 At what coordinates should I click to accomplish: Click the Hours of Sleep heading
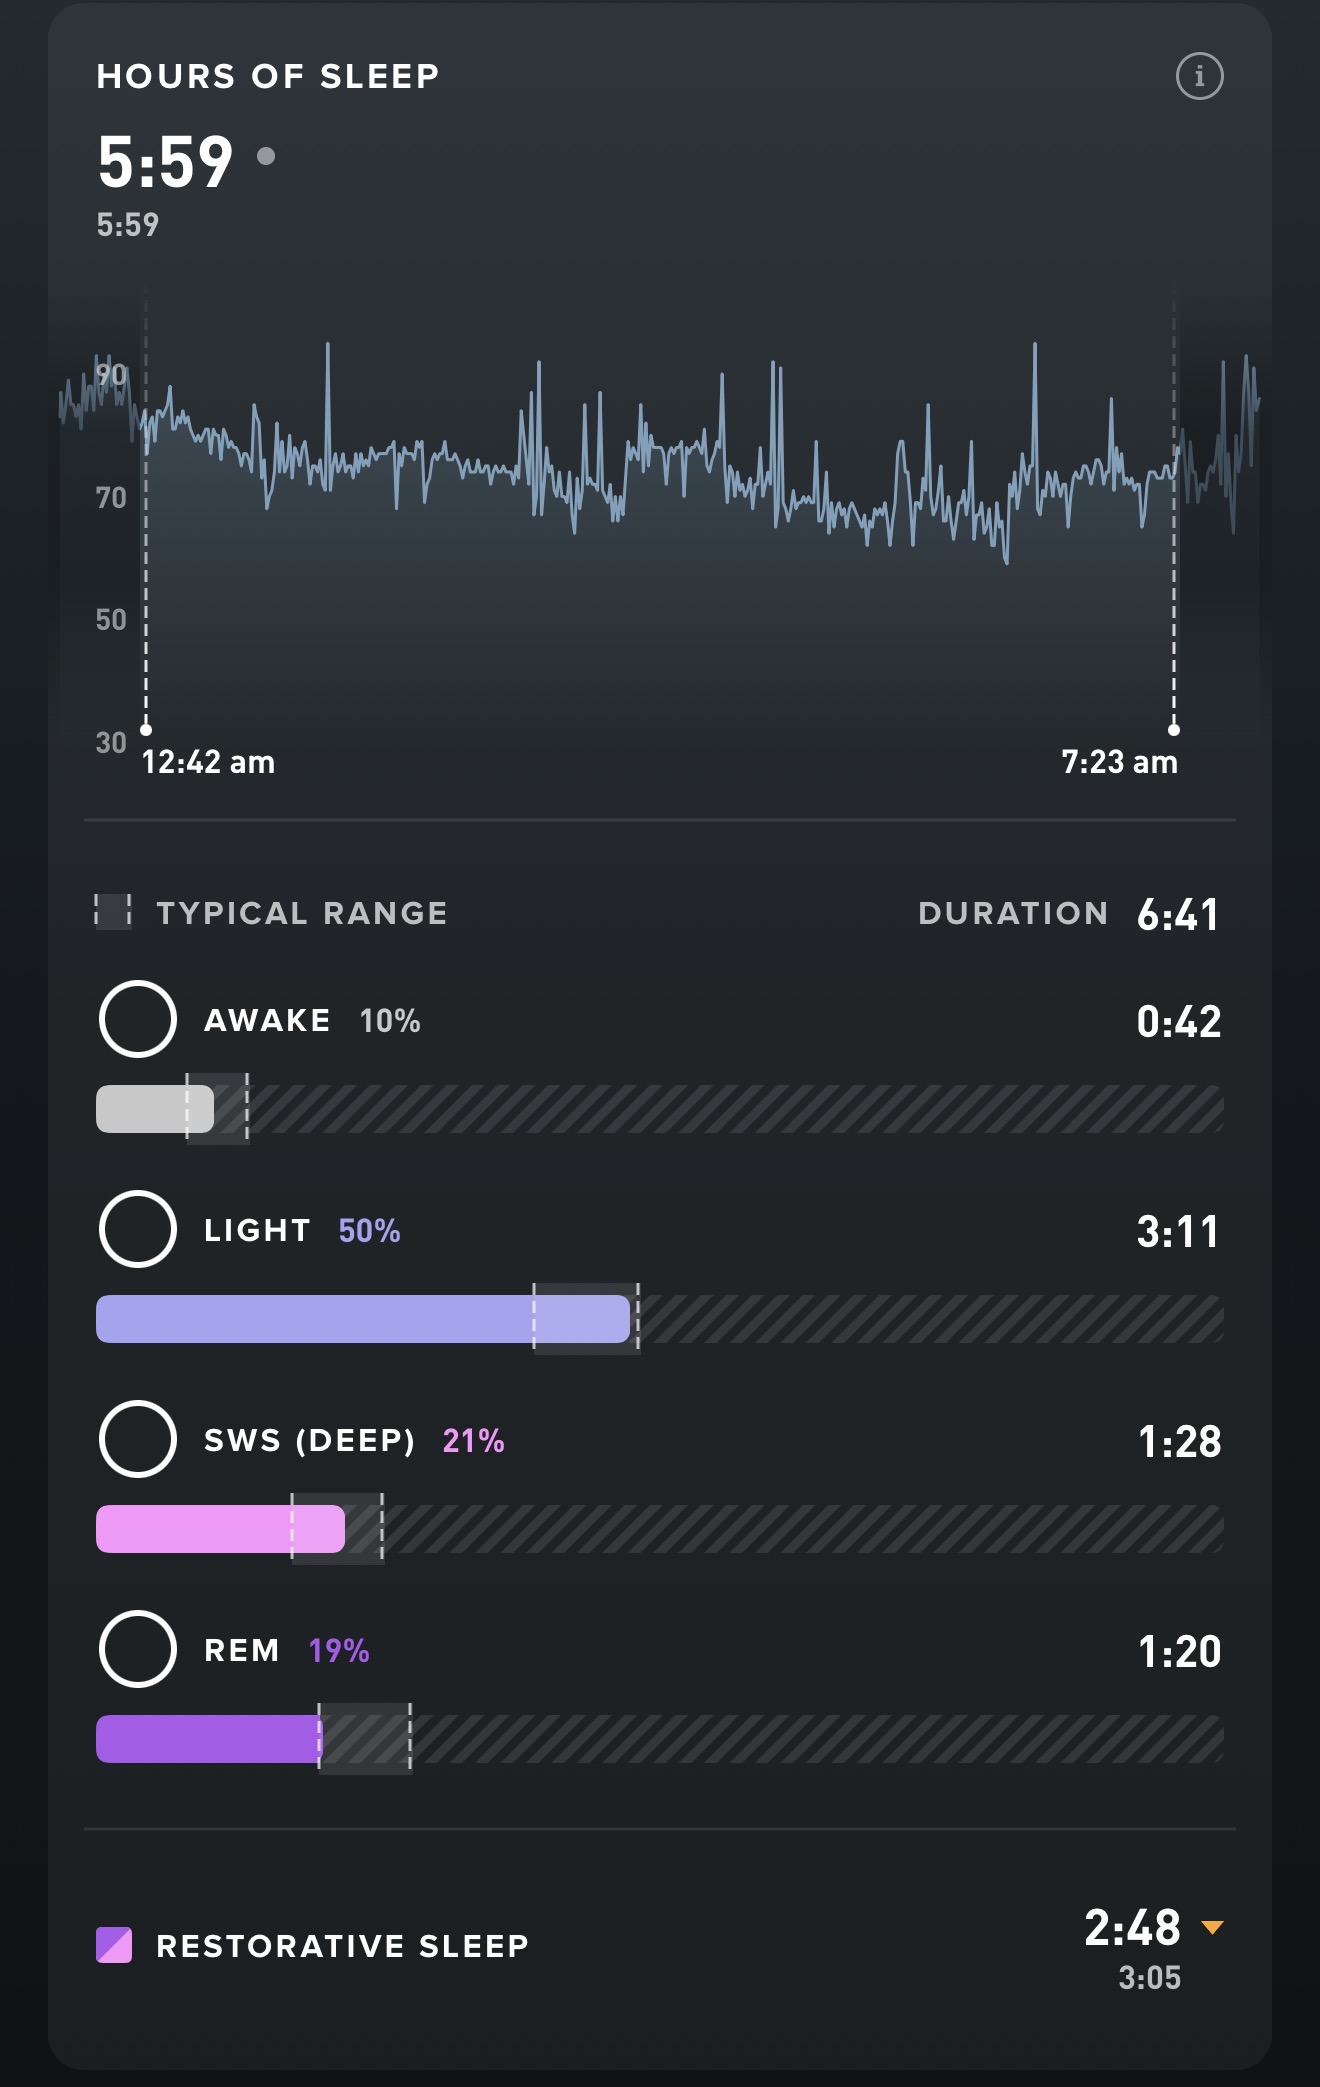[268, 76]
